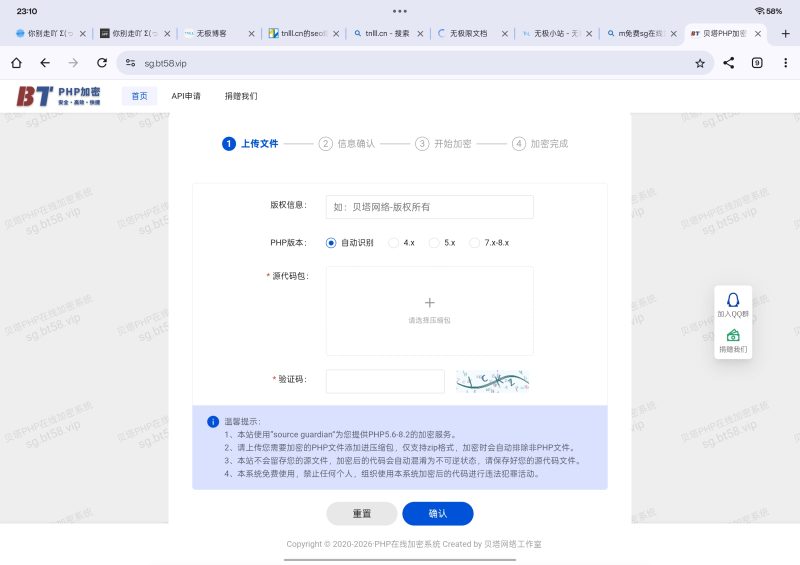The width and height of the screenshot is (800, 565).
Task: Tap the browser home icon
Action: tap(16, 63)
